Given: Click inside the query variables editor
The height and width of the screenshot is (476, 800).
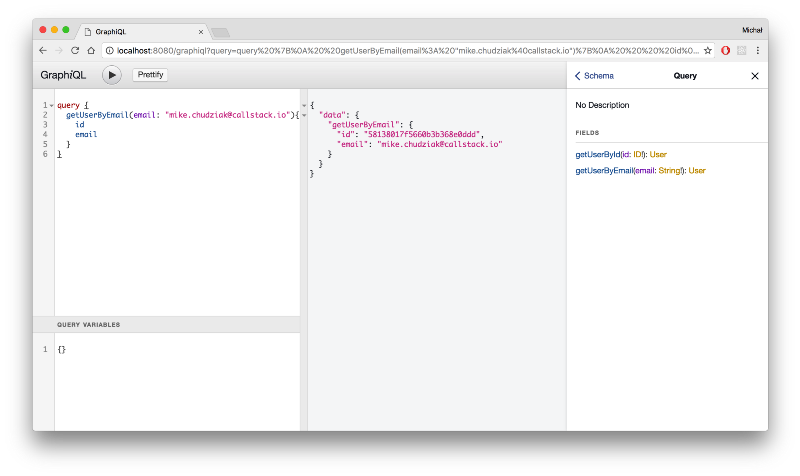Looking at the screenshot, I should point(177,382).
